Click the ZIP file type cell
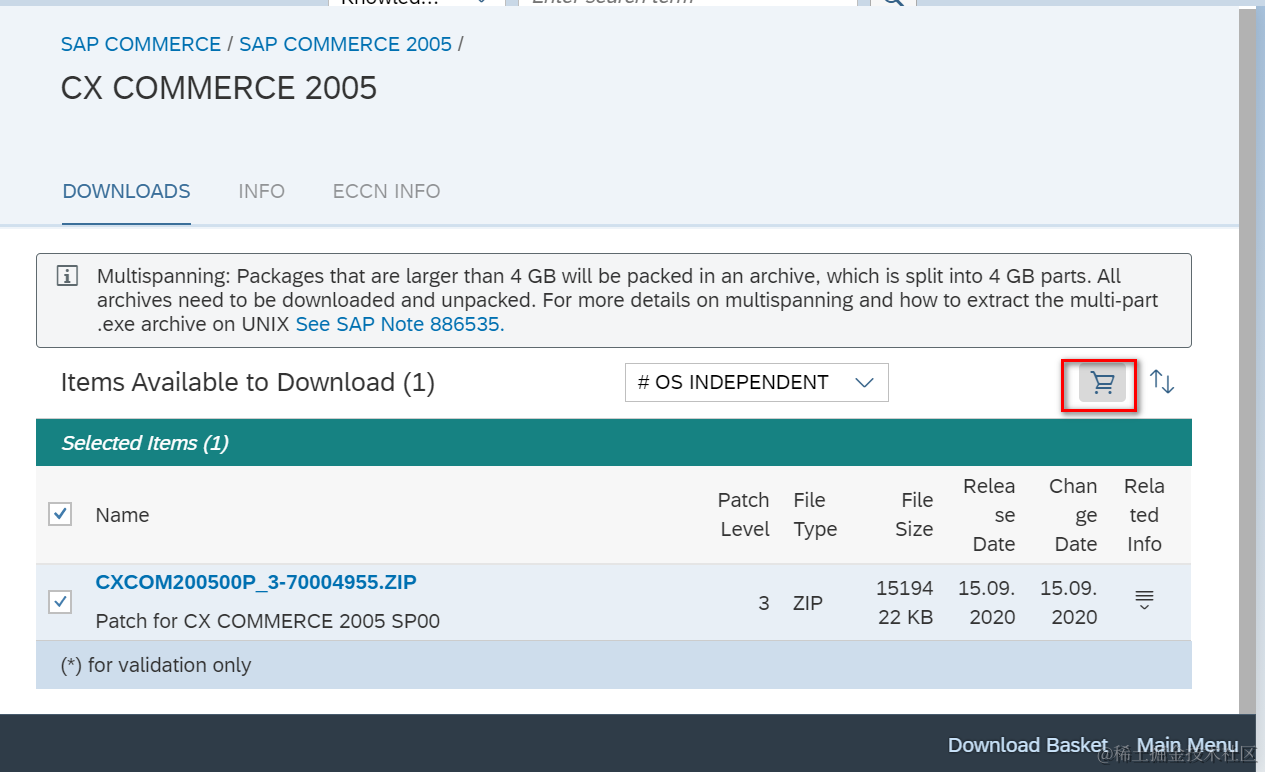1265x772 pixels. click(807, 603)
